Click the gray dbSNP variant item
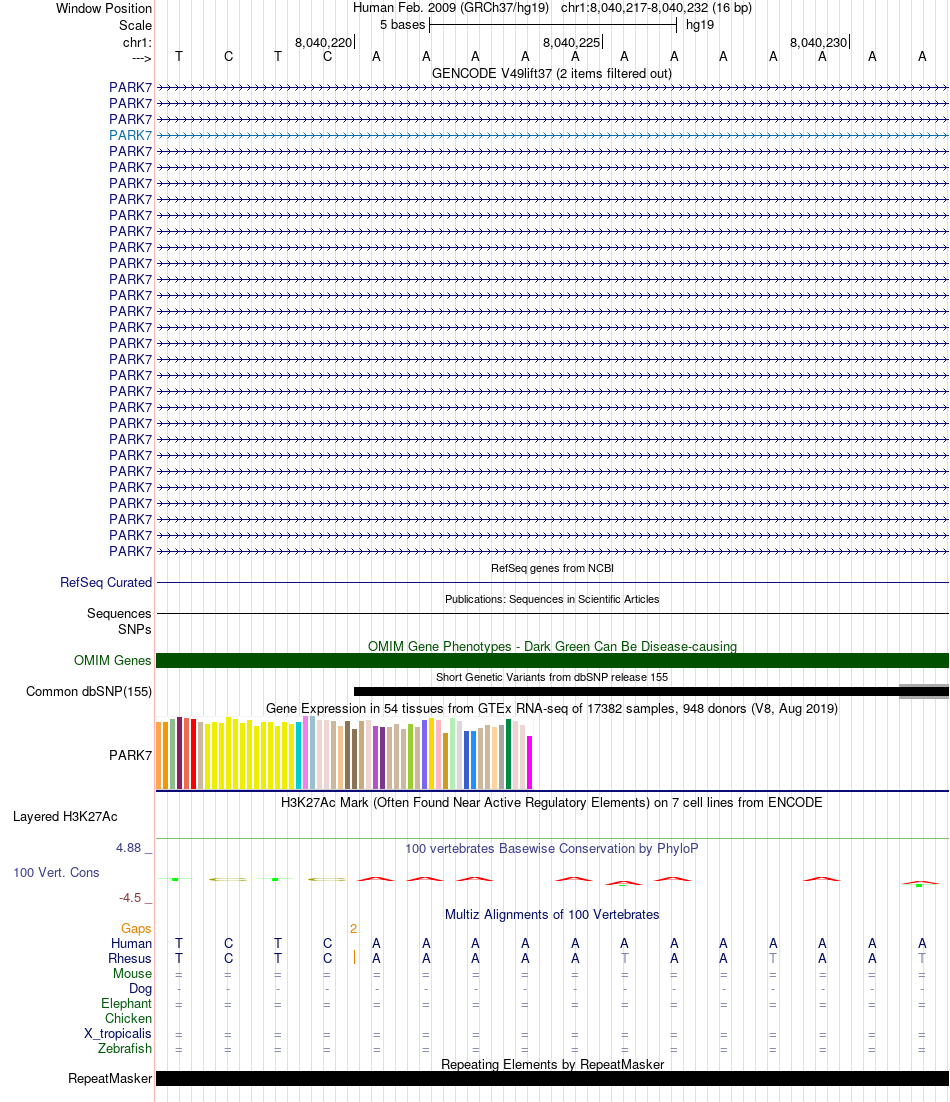Viewport: 950px width, 1102px height. [x=924, y=692]
